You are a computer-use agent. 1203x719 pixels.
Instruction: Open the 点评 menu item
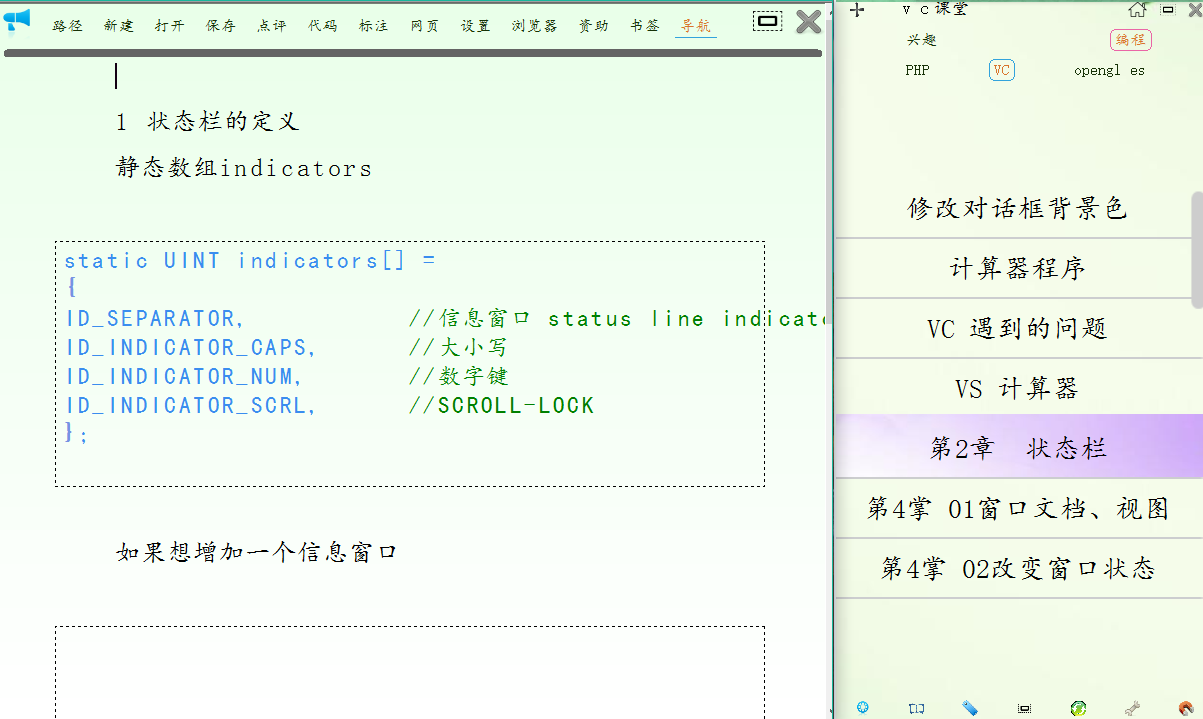pyautogui.click(x=272, y=26)
